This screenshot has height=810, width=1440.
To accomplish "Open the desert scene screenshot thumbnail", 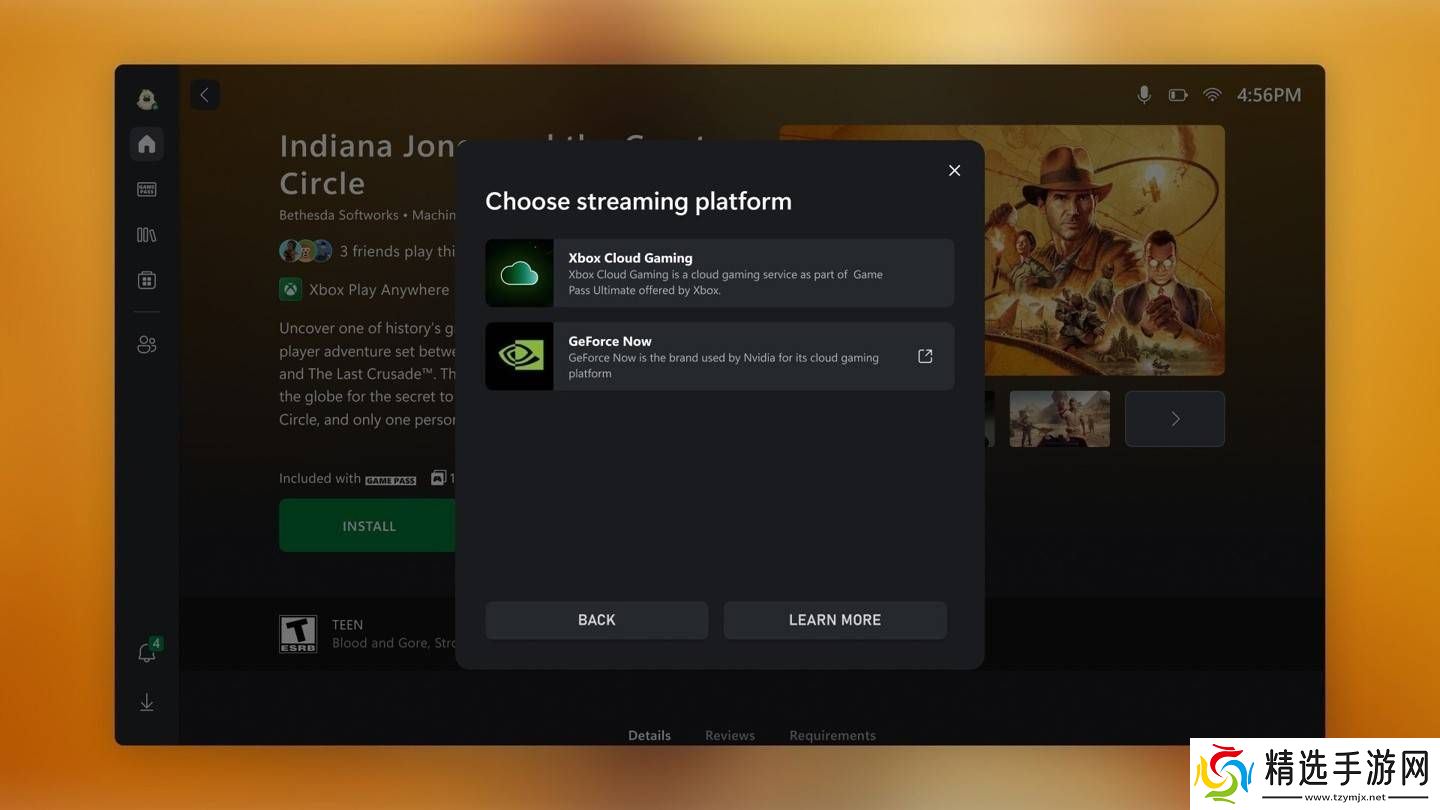I will tap(1059, 419).
